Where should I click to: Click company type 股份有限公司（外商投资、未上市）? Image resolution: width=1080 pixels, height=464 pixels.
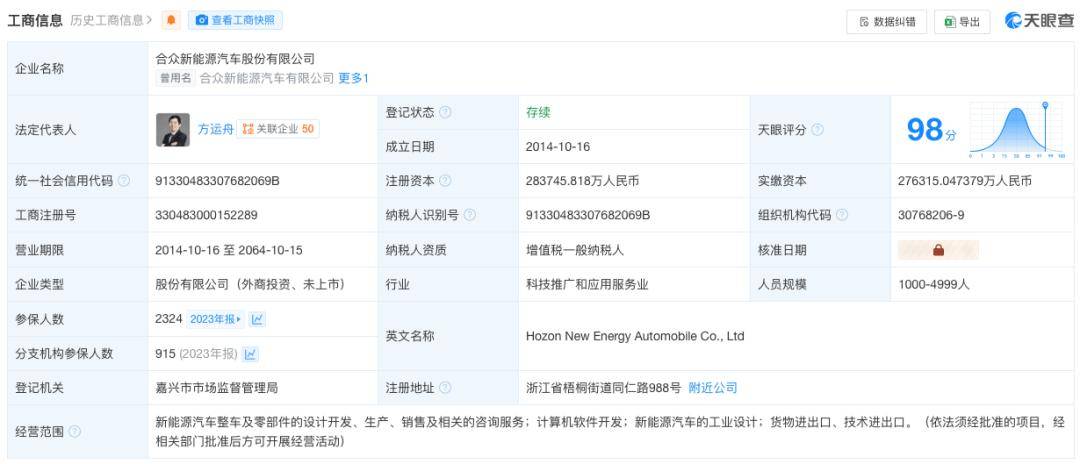click(x=253, y=284)
